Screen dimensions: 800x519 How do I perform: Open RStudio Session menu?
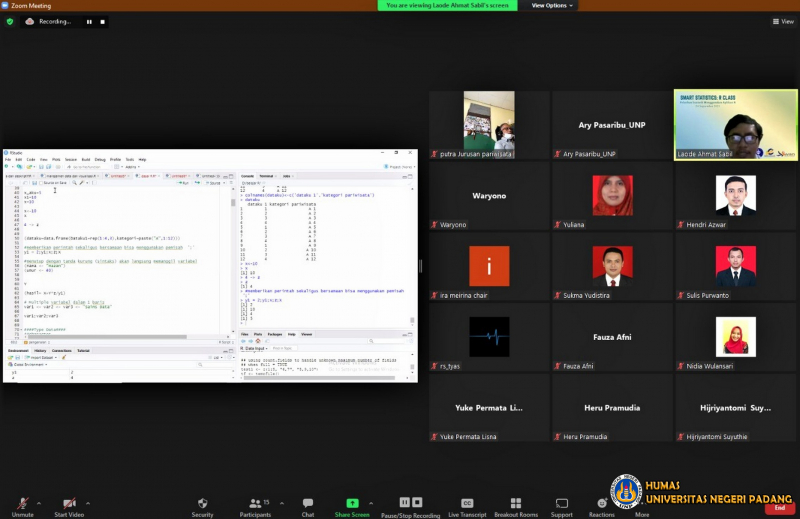(x=70, y=160)
